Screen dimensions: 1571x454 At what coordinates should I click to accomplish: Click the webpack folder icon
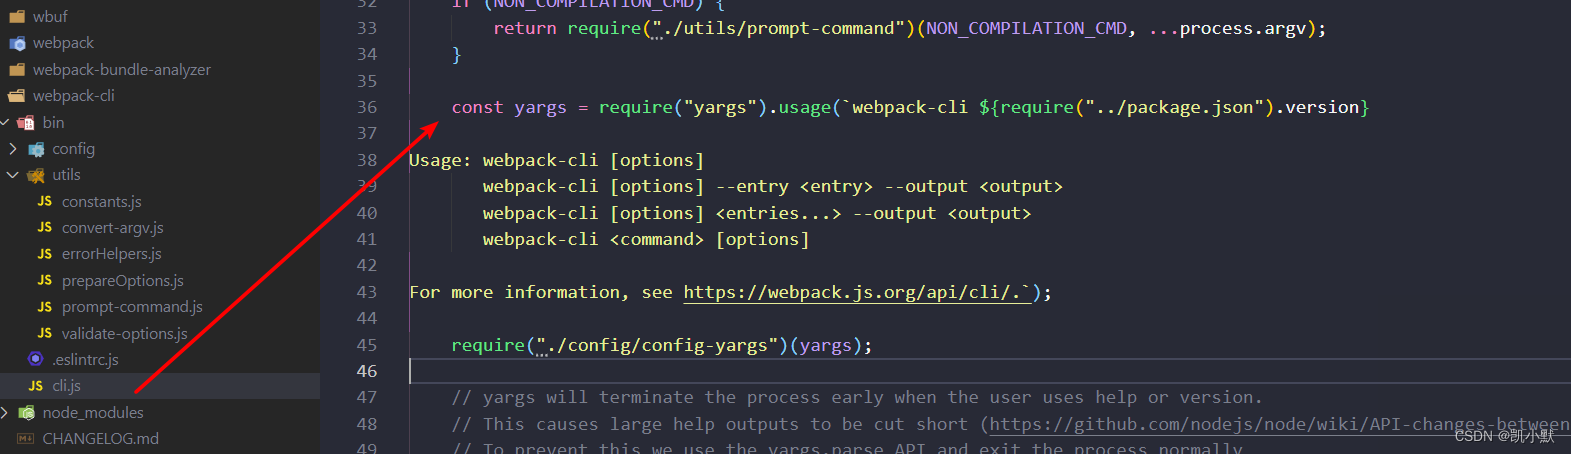[x=17, y=43]
